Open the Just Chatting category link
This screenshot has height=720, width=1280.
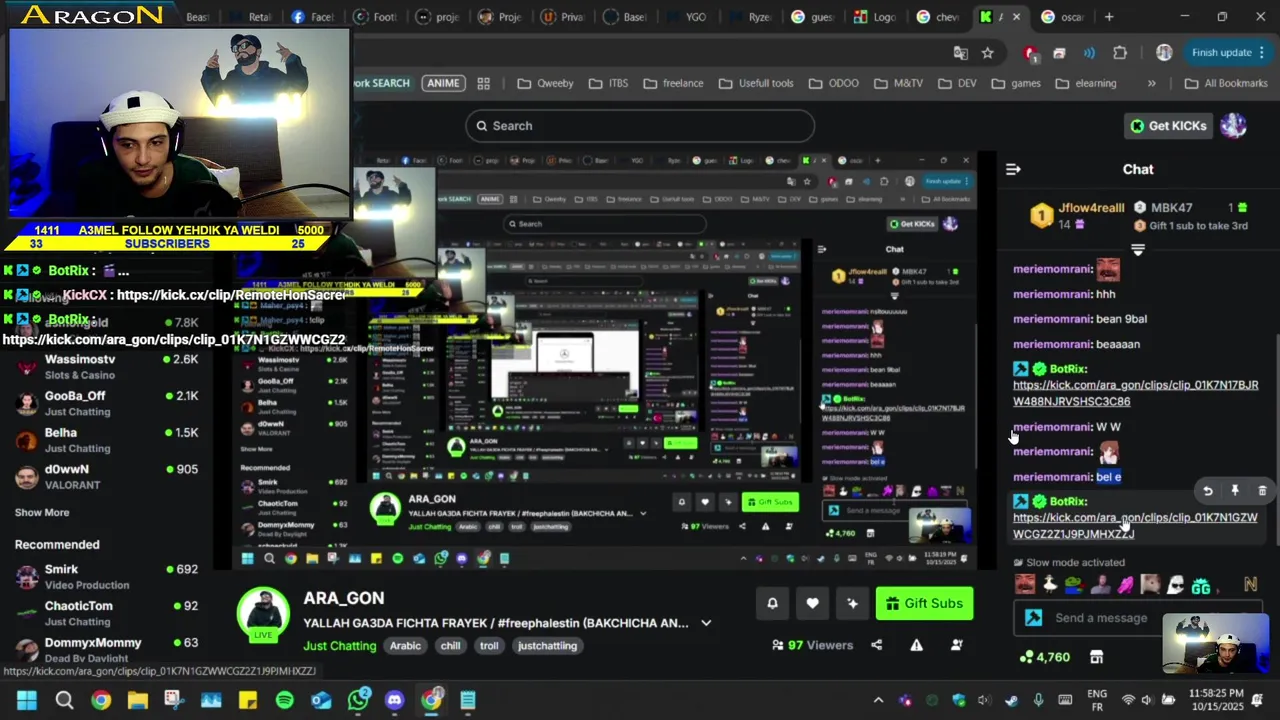[x=340, y=645]
